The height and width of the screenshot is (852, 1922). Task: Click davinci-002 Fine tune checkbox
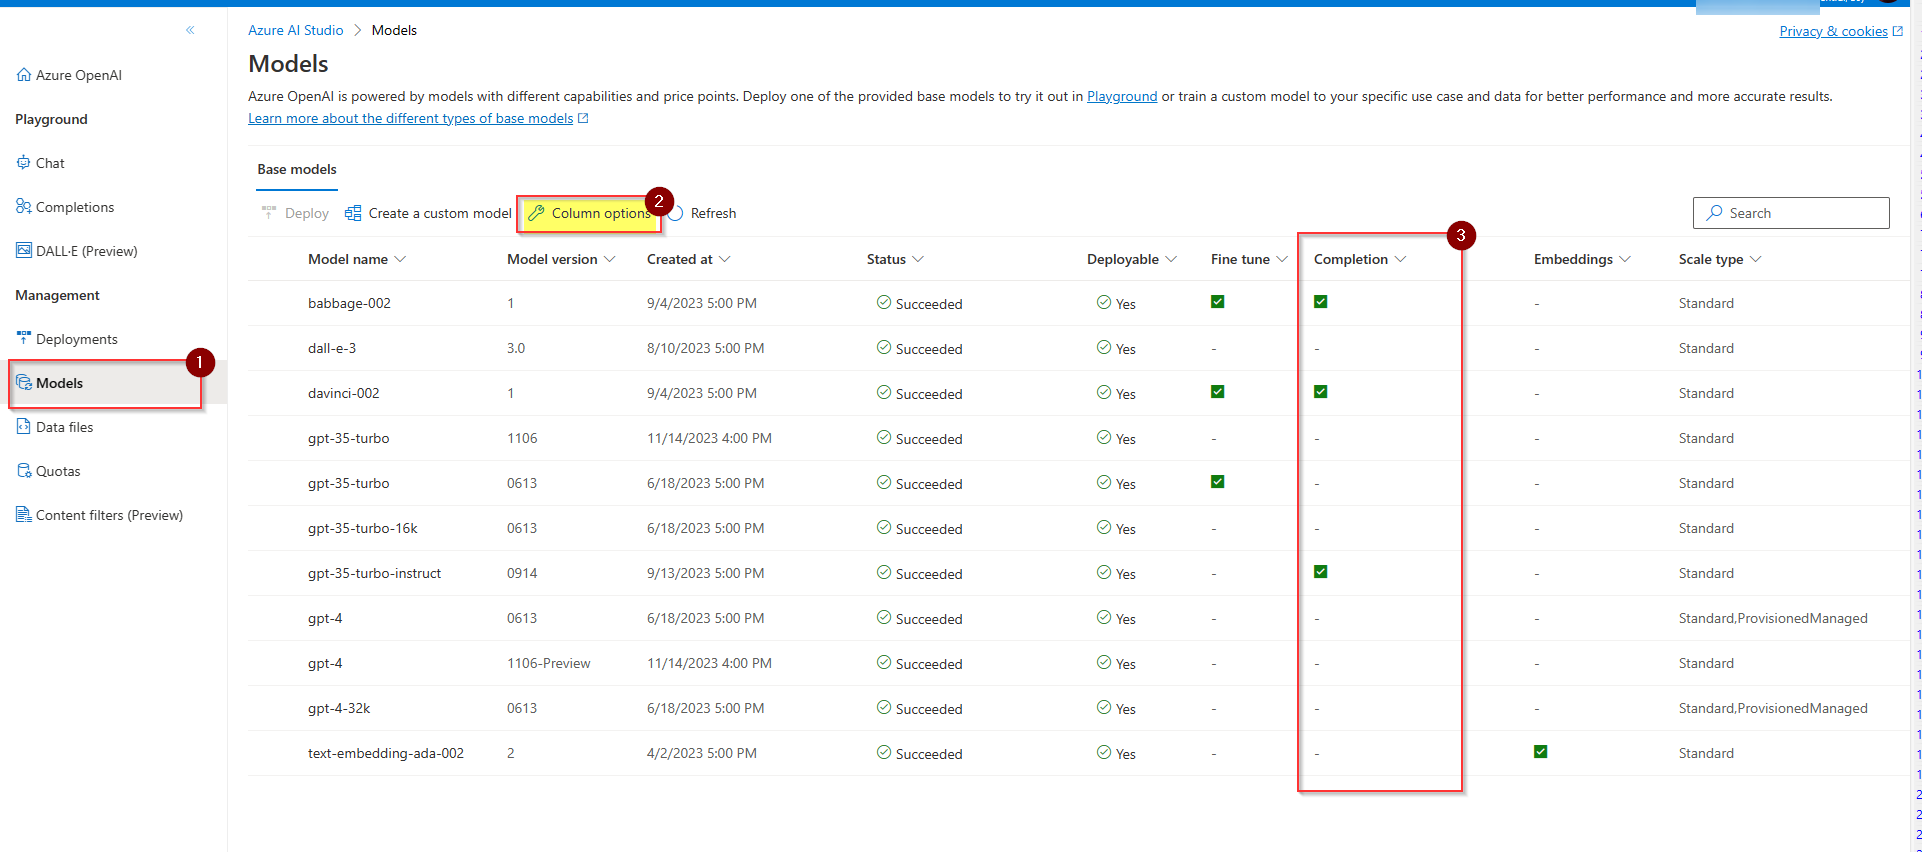[x=1218, y=392]
